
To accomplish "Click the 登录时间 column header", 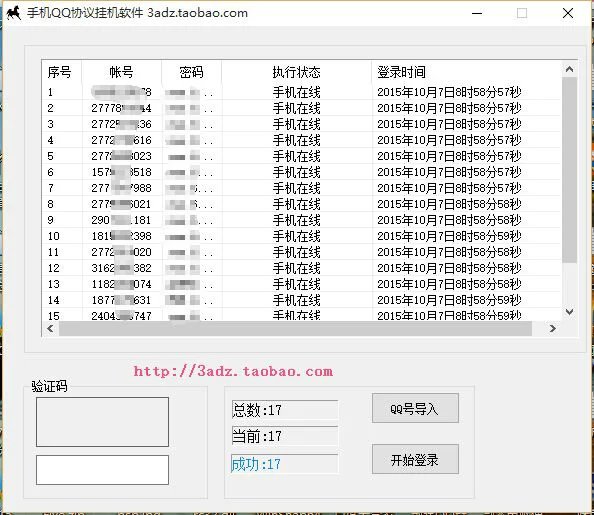I will [466, 72].
